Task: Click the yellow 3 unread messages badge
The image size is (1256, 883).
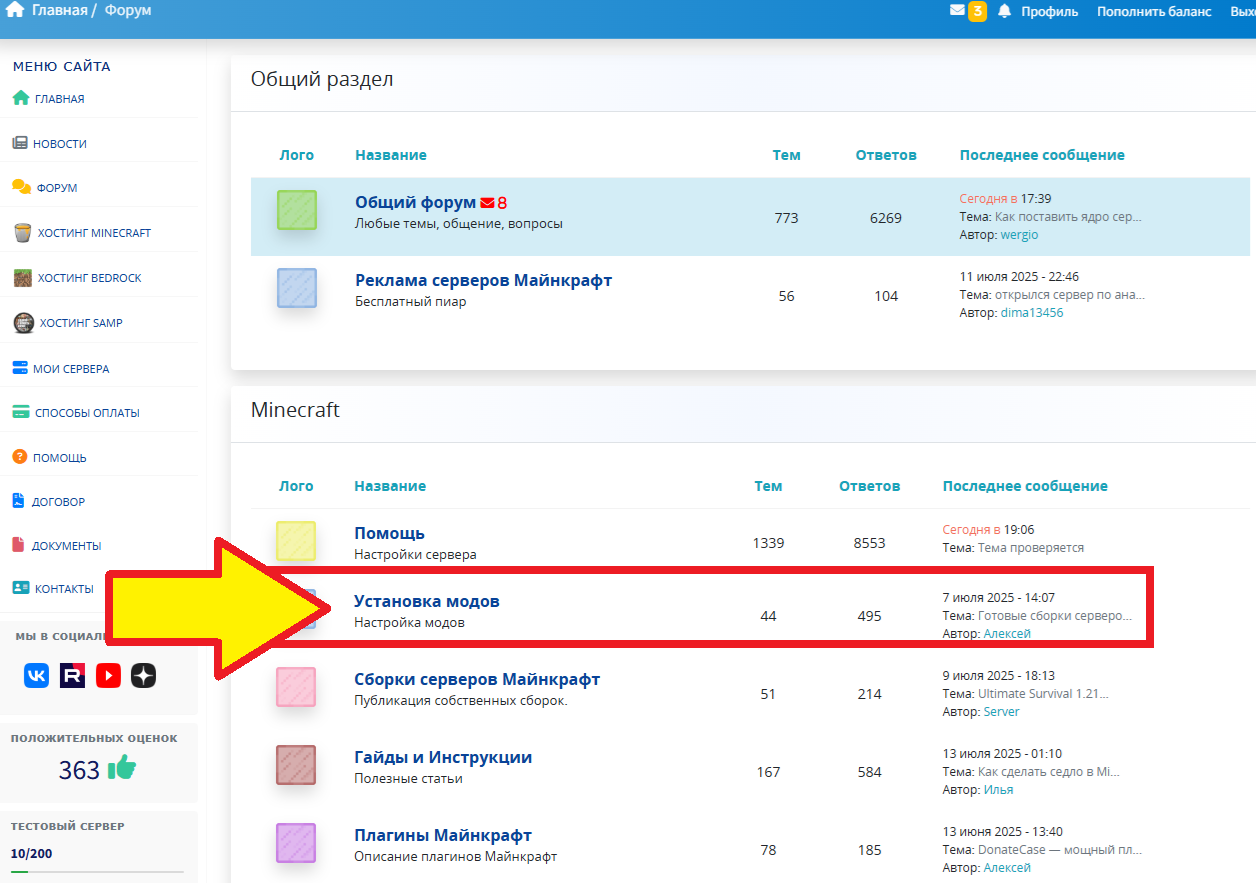Action: [x=977, y=11]
